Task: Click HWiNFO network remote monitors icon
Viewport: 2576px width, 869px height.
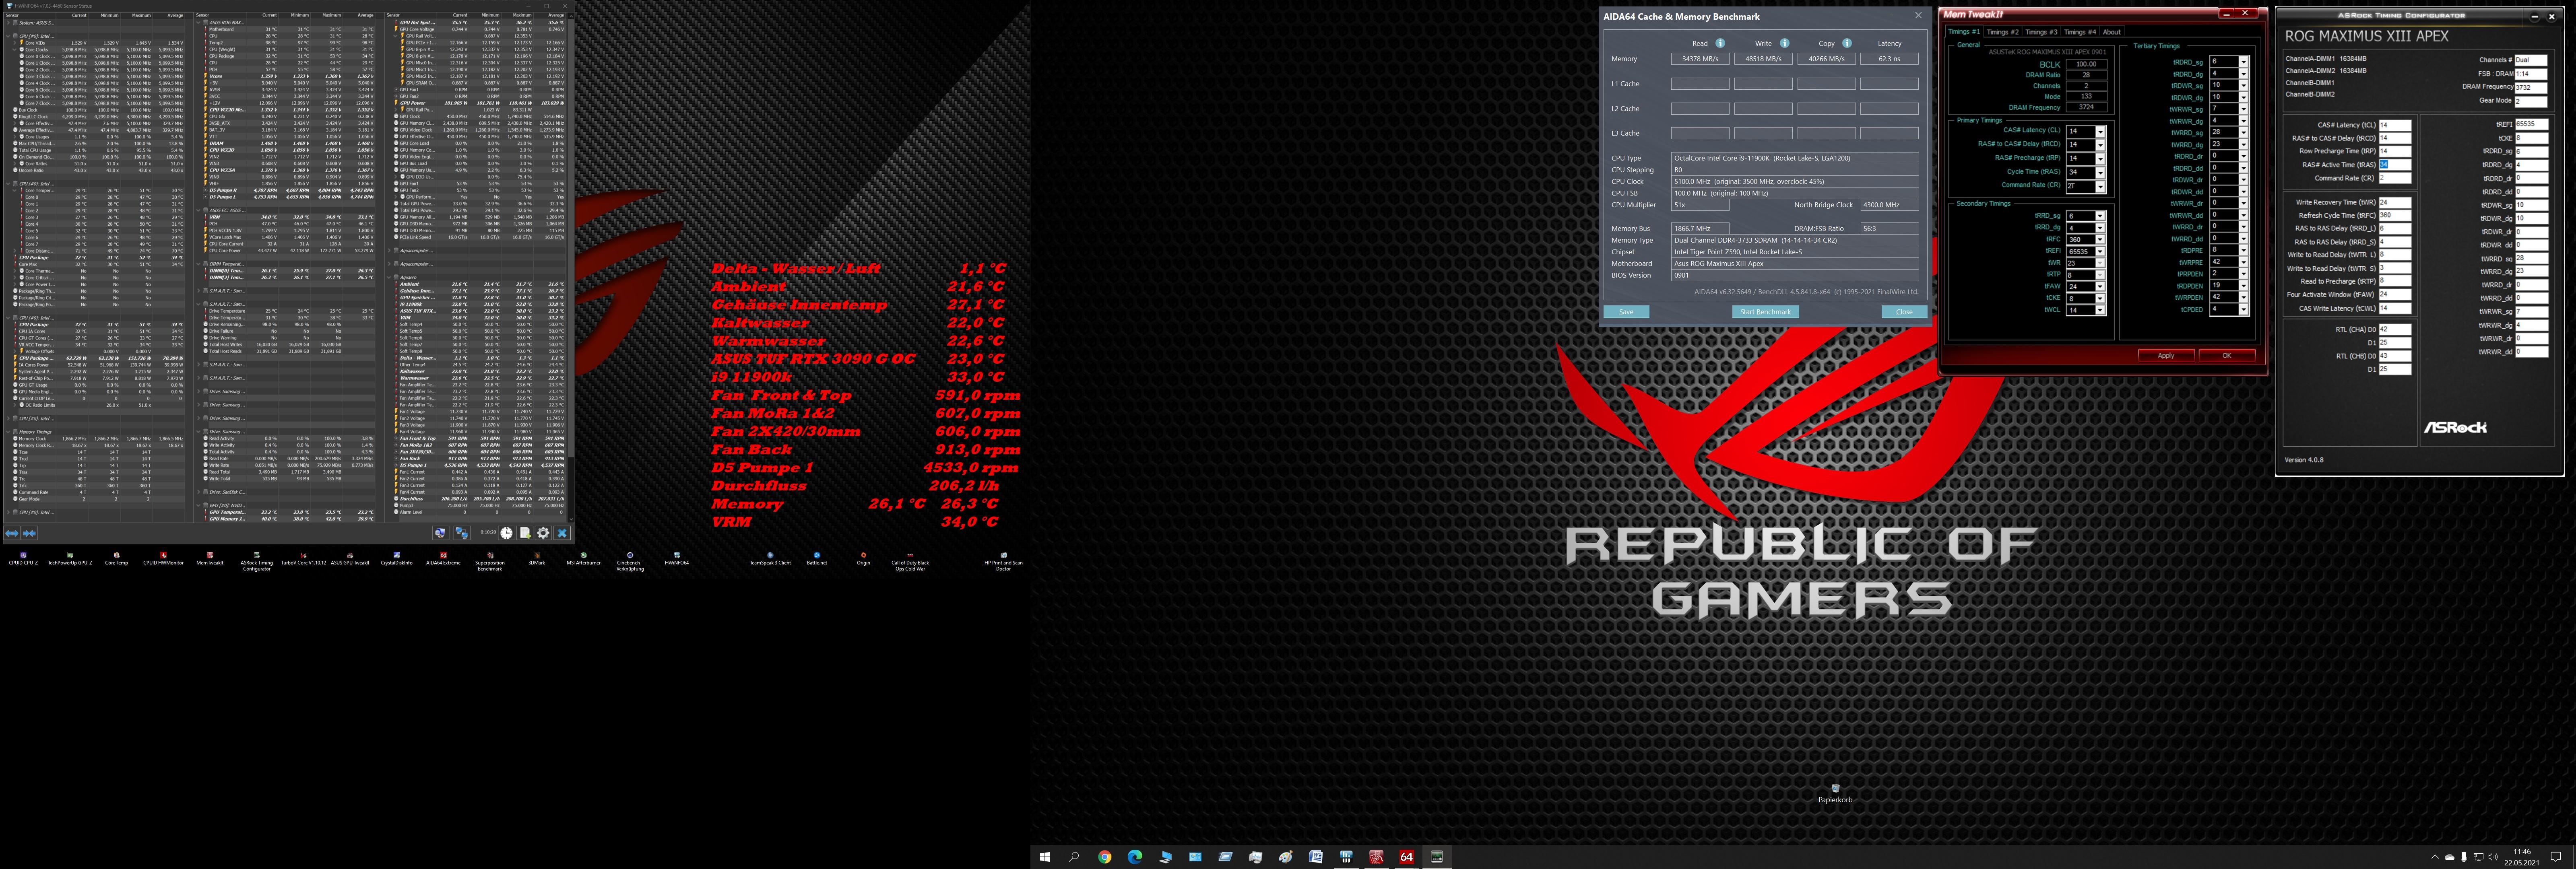Action: pos(462,533)
